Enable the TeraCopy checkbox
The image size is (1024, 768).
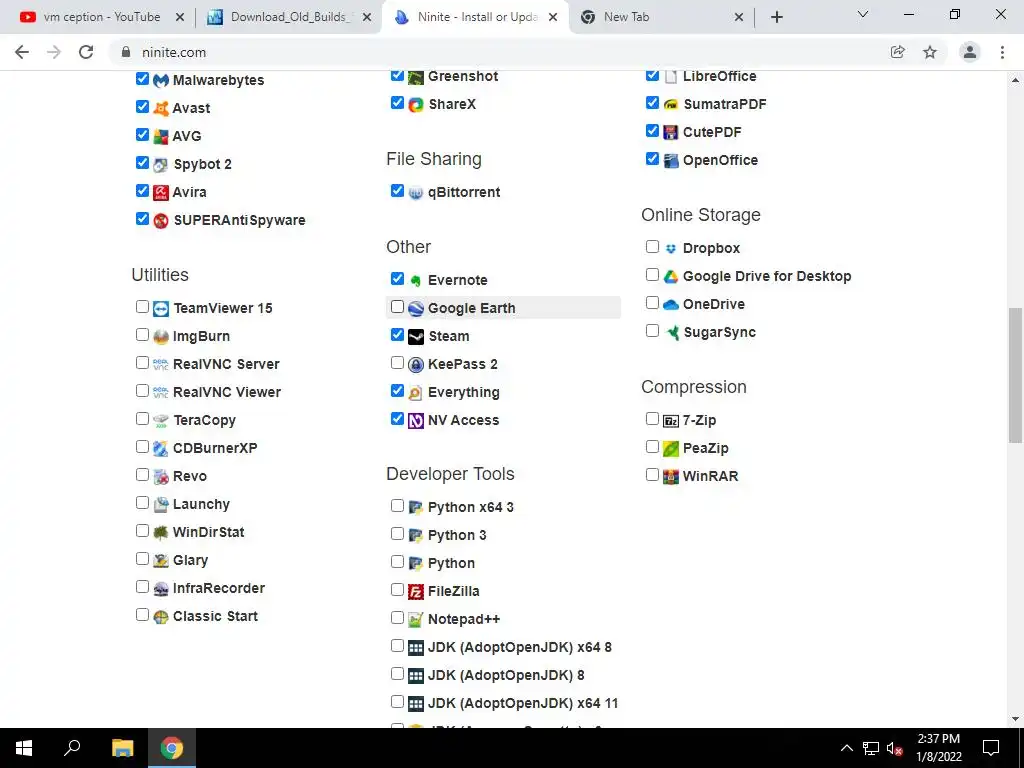tap(142, 419)
